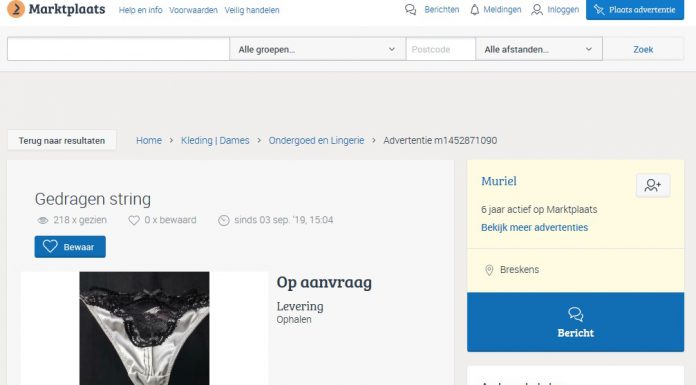
Task: Click the location pin icon beside Breskens
Action: (x=489, y=270)
